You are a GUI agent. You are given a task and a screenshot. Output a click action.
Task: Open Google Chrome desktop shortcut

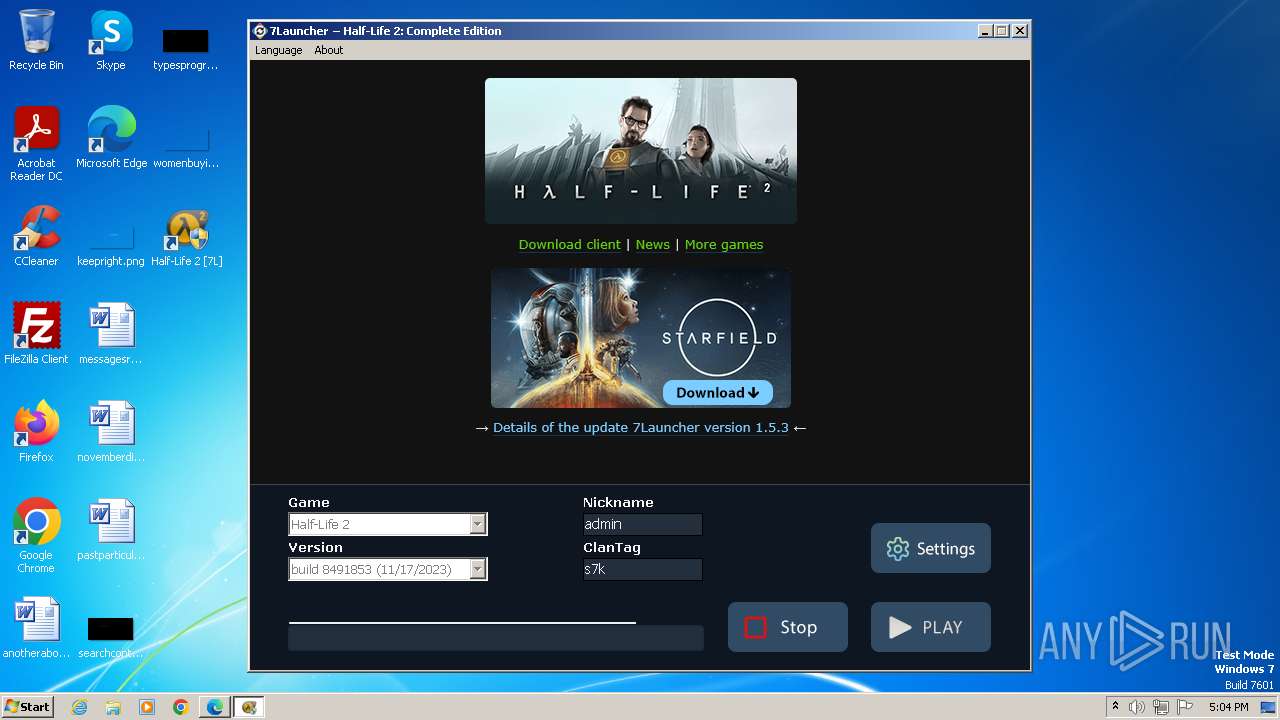tap(36, 536)
